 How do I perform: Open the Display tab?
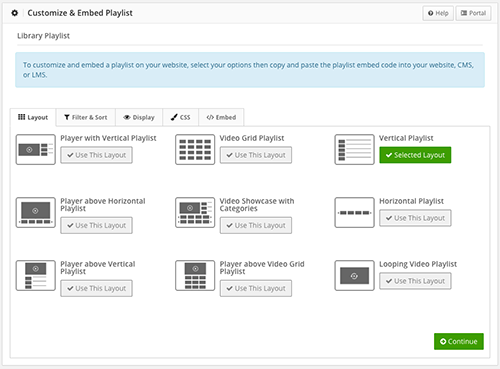tap(139, 117)
